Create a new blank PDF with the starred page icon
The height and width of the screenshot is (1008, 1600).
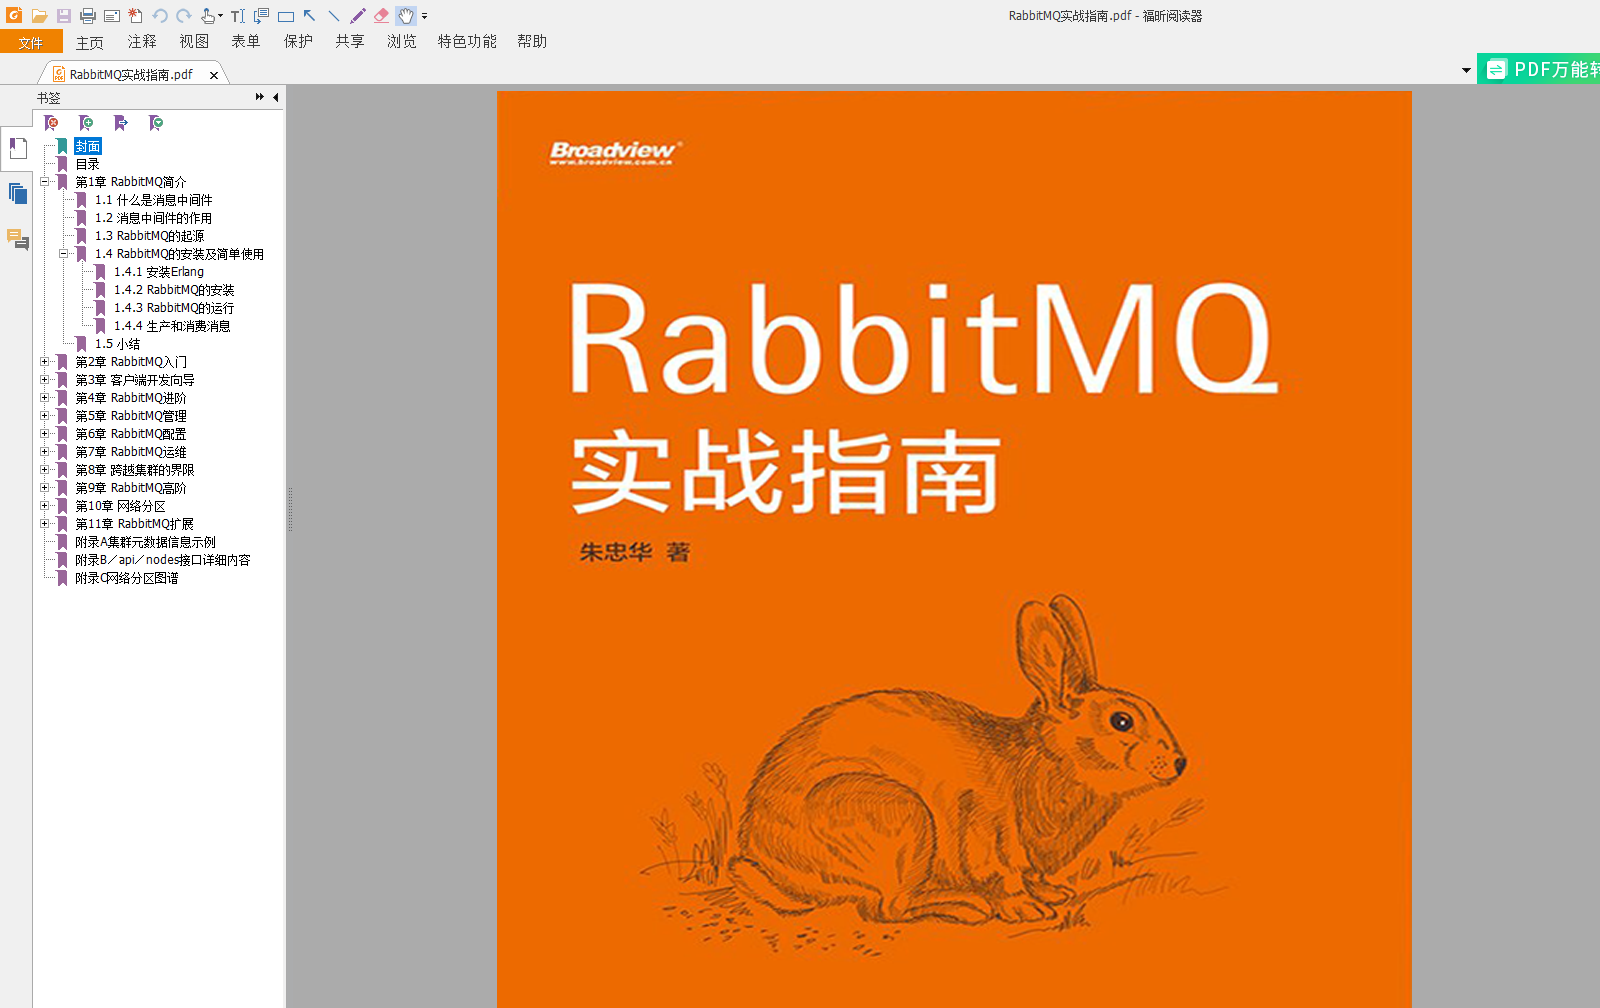(136, 16)
